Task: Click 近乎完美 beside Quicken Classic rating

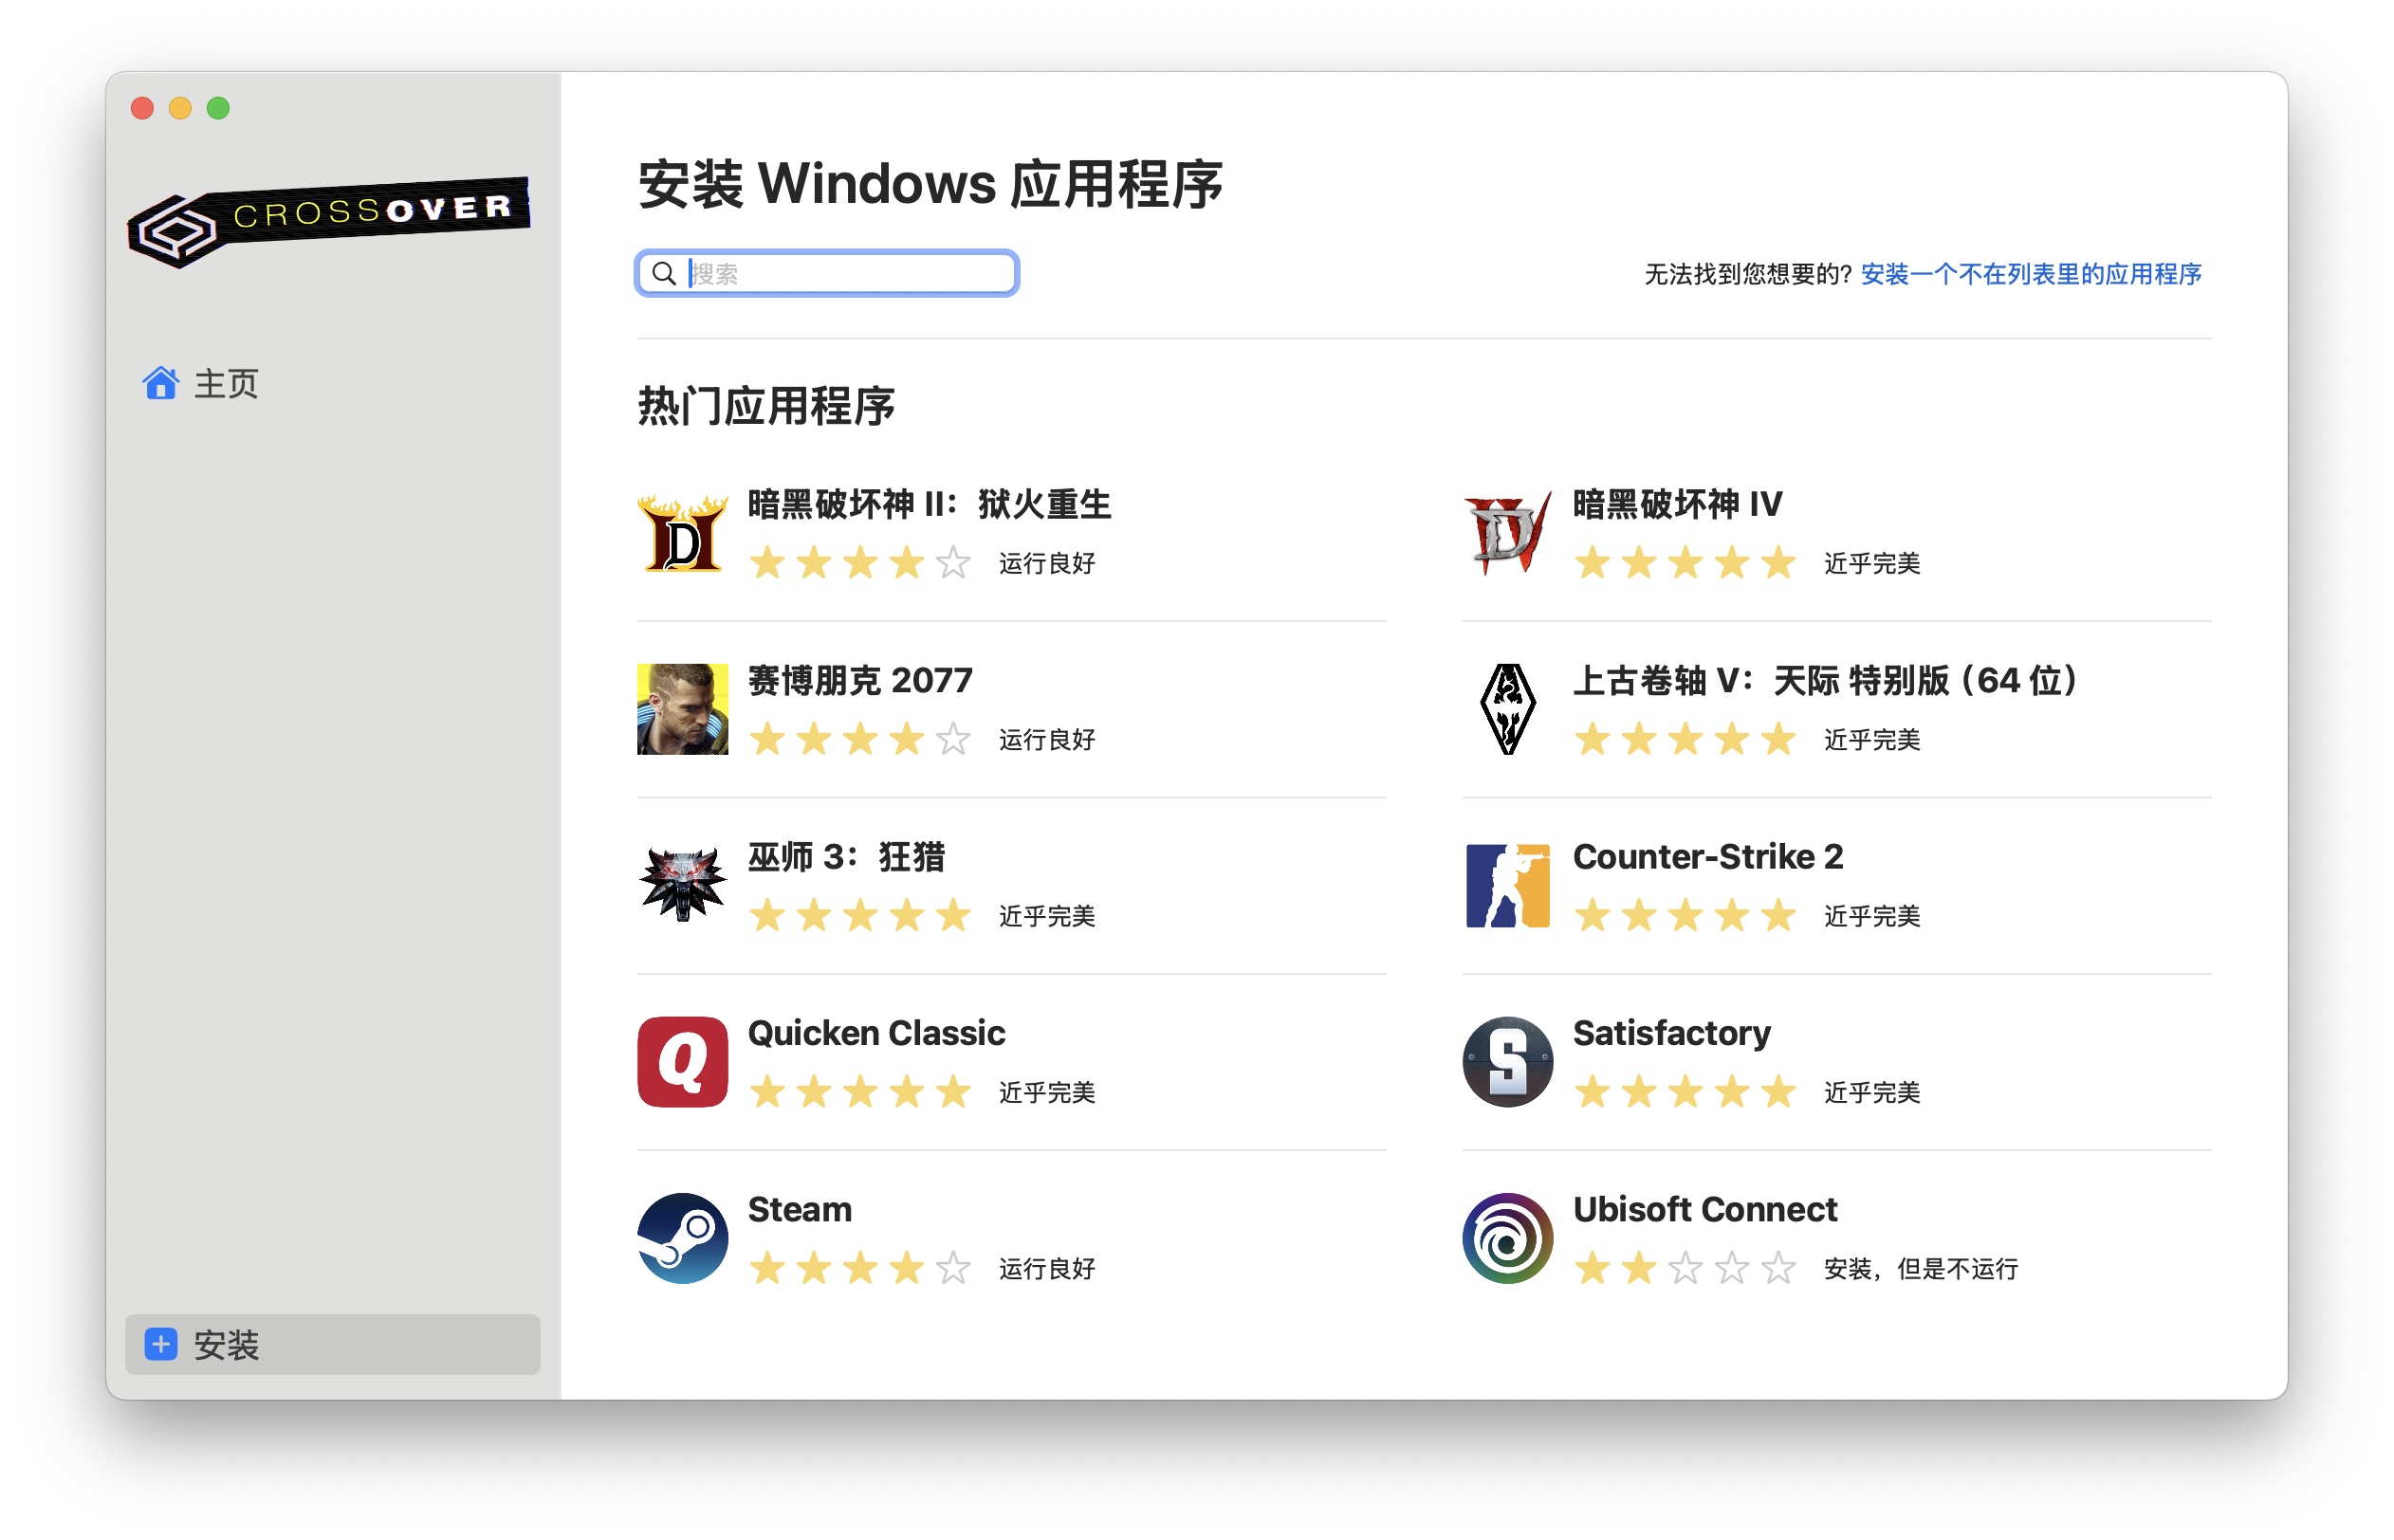Action: pyautogui.click(x=1046, y=1092)
